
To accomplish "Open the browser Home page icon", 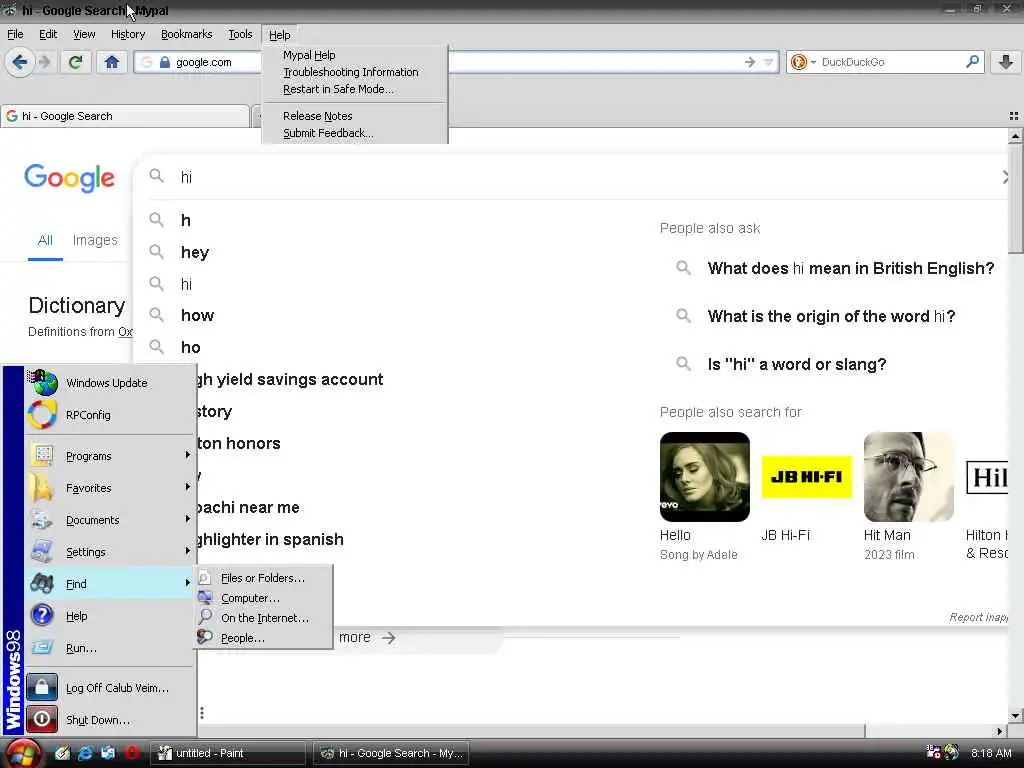I will coord(112,63).
